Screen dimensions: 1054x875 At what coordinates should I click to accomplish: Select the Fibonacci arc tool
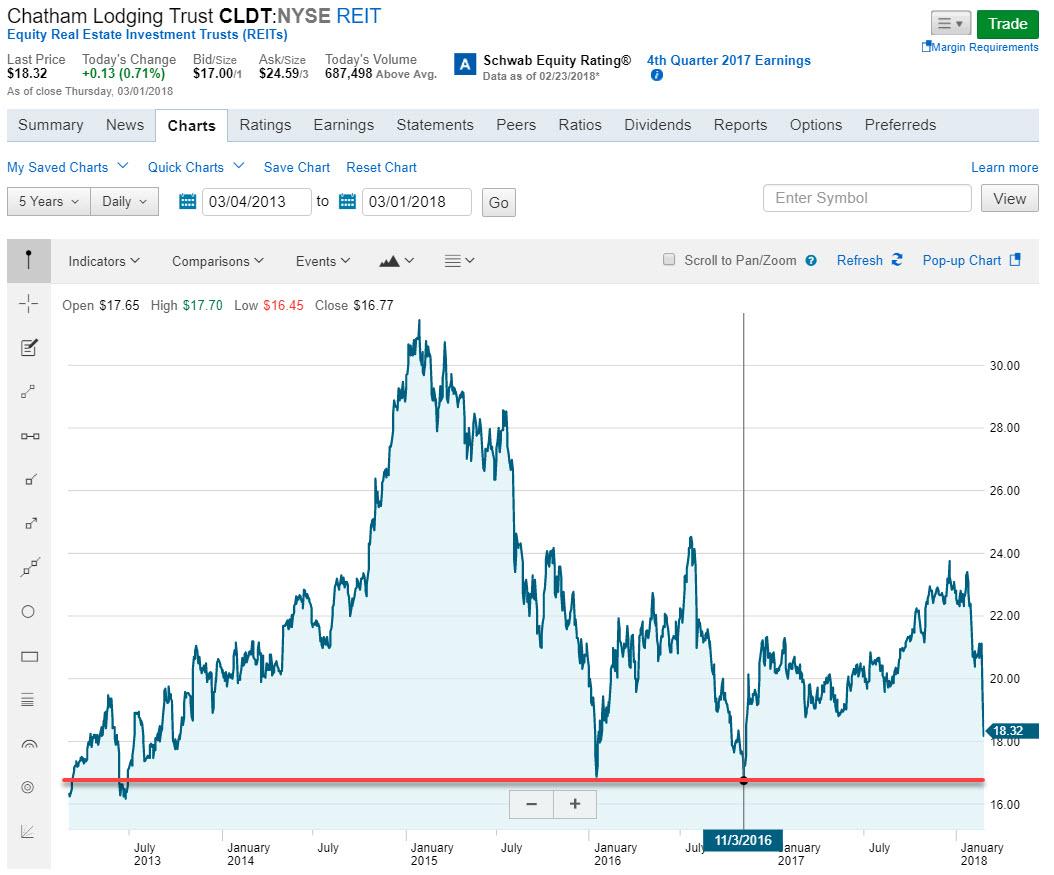30,744
